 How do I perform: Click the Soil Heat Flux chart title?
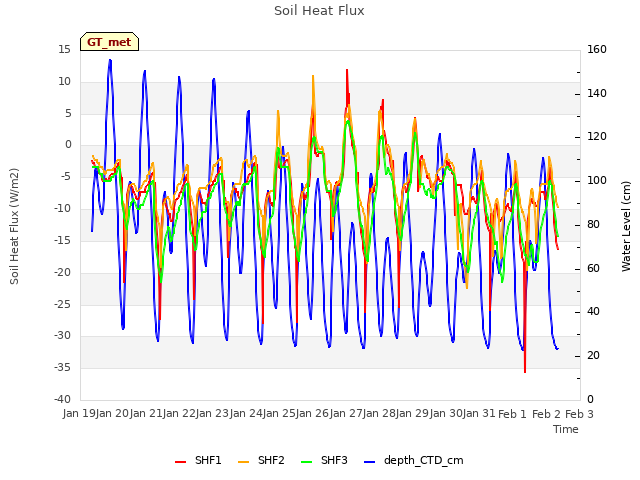coord(319,11)
